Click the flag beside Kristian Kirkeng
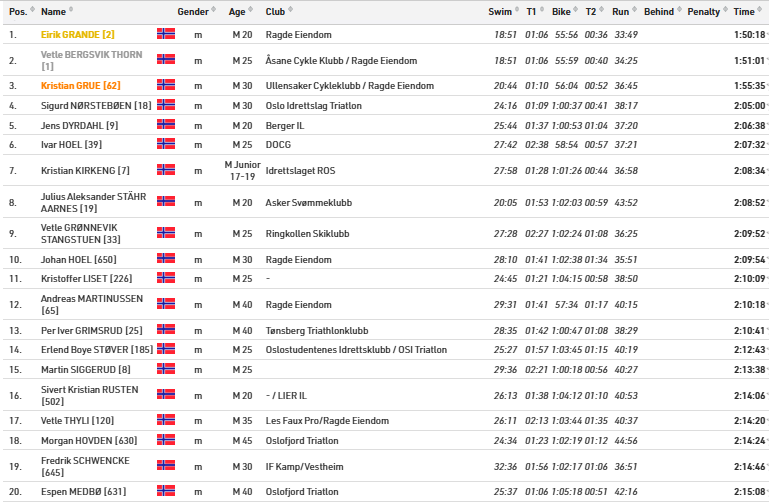The width and height of the screenshot is (769, 503). click(166, 170)
